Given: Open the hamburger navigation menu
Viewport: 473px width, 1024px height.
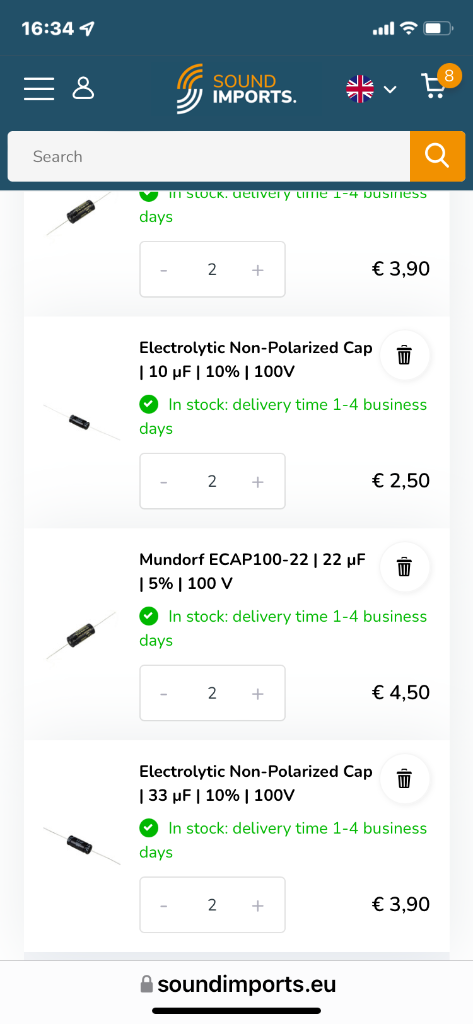Looking at the screenshot, I should pos(39,88).
